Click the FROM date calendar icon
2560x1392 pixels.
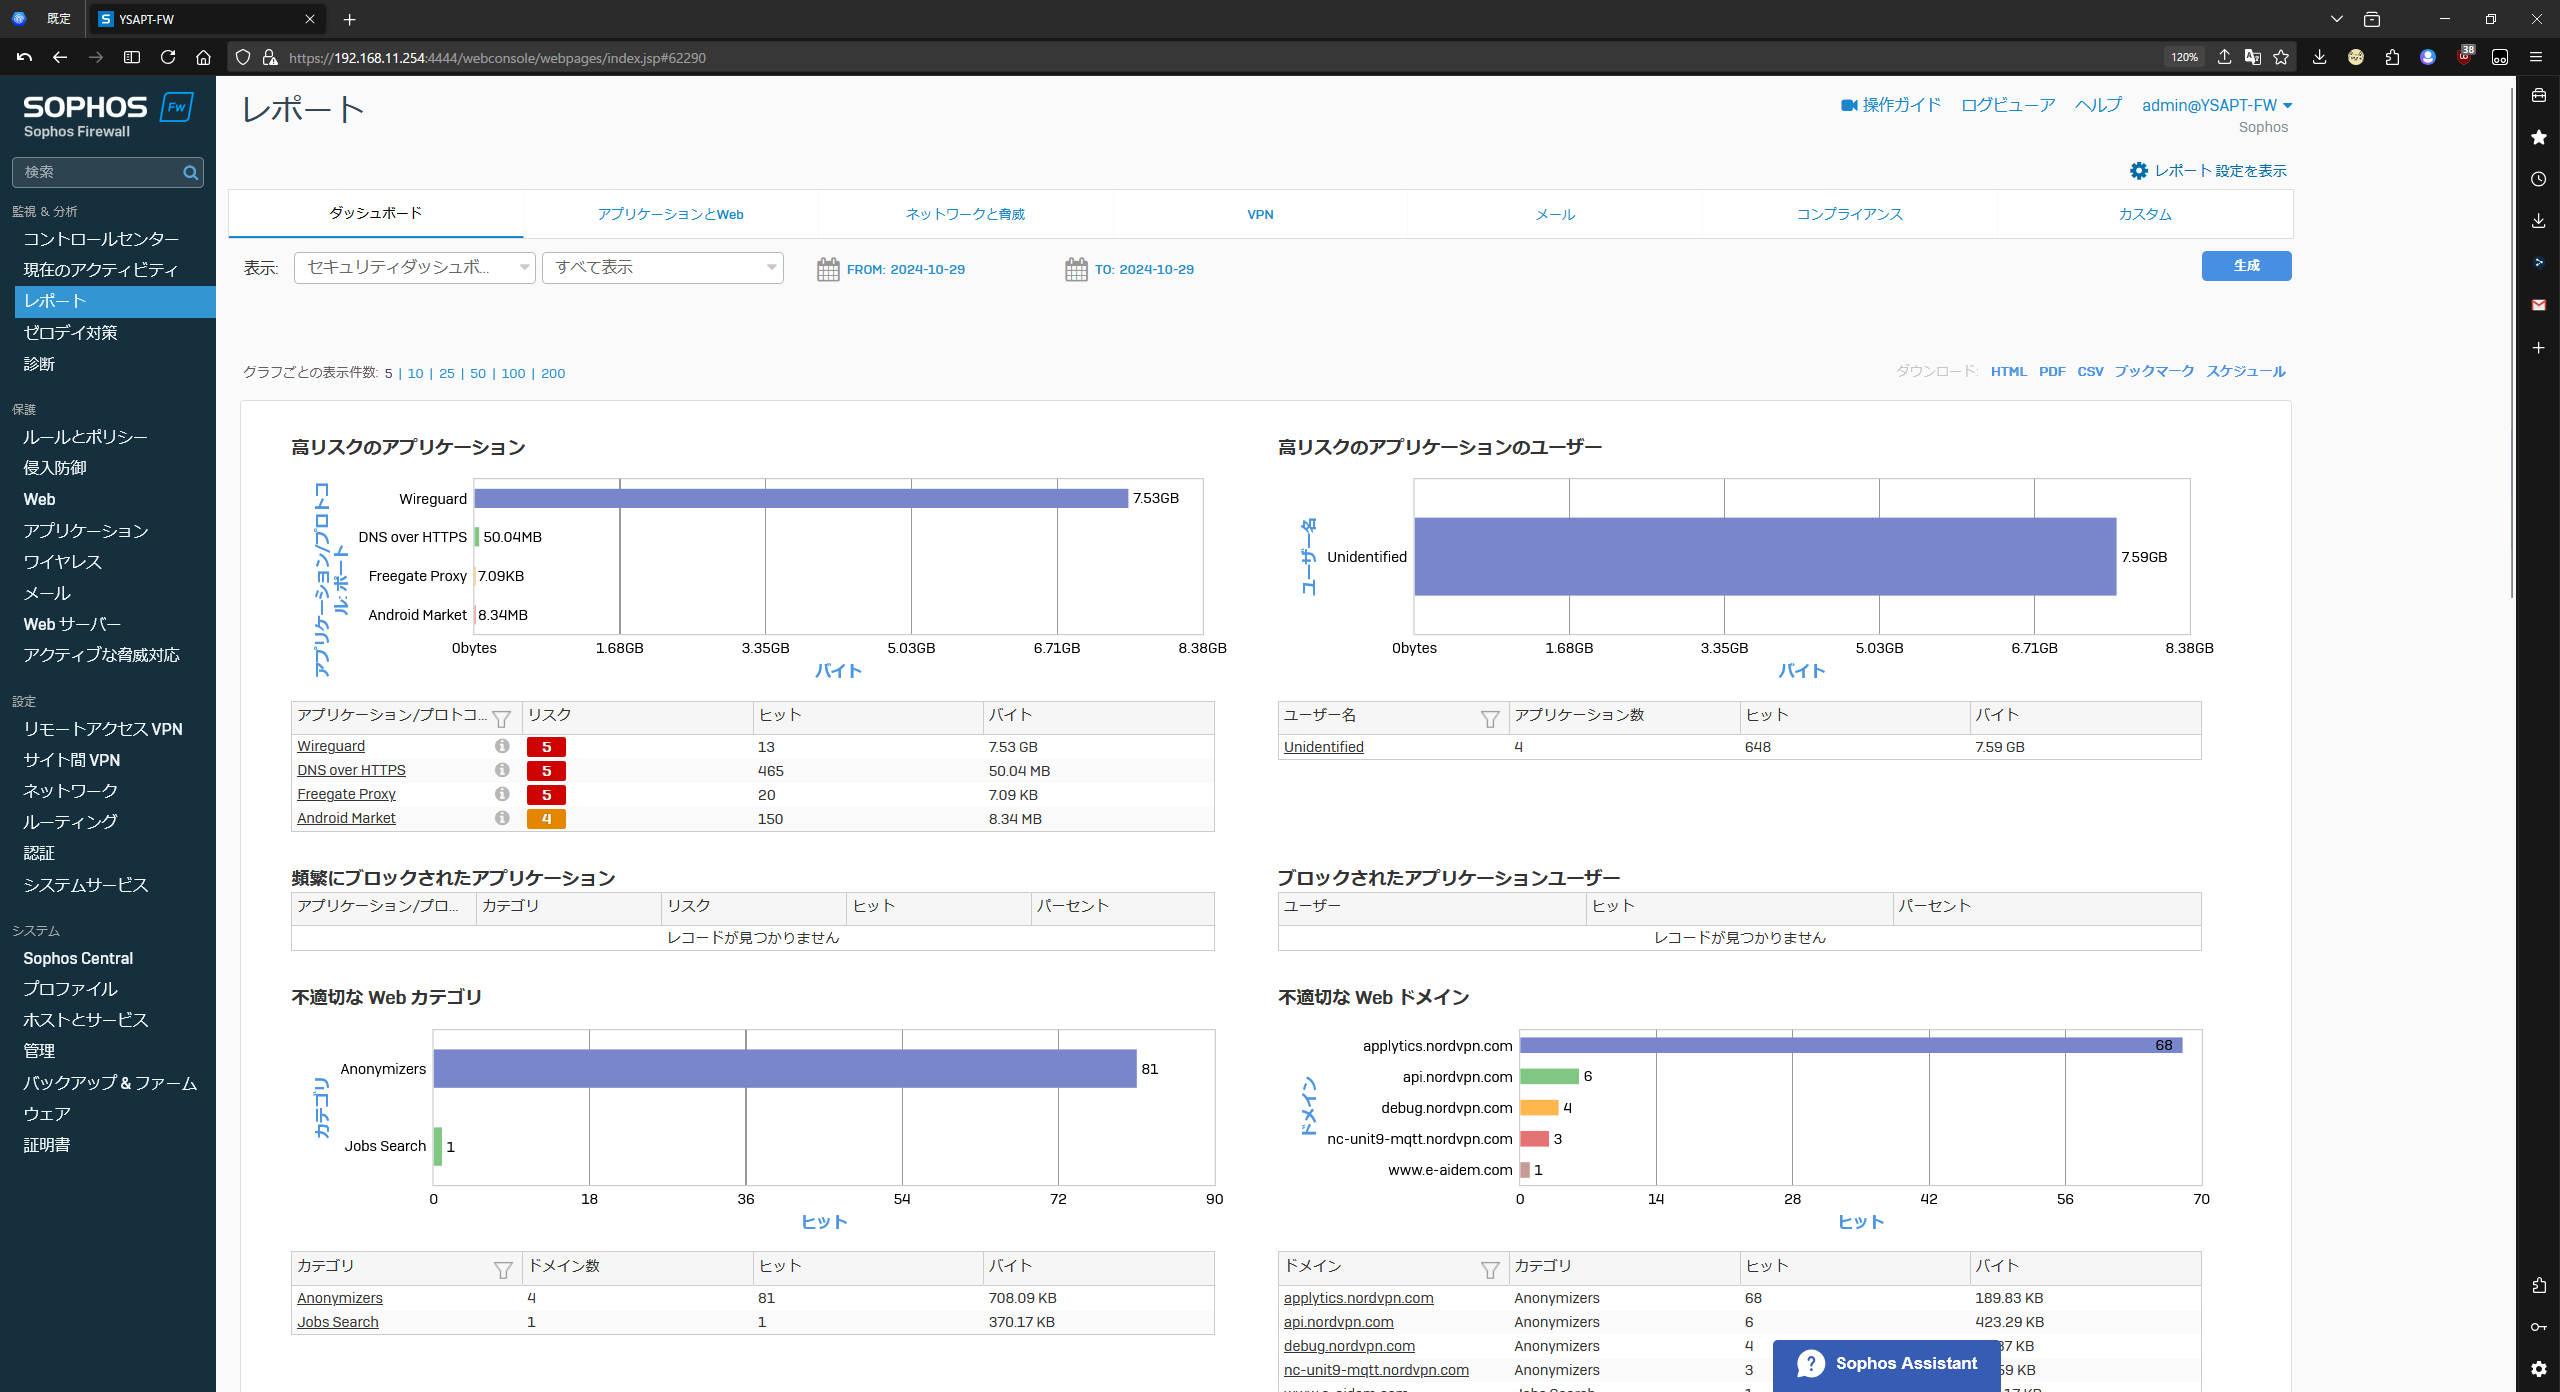click(x=827, y=269)
